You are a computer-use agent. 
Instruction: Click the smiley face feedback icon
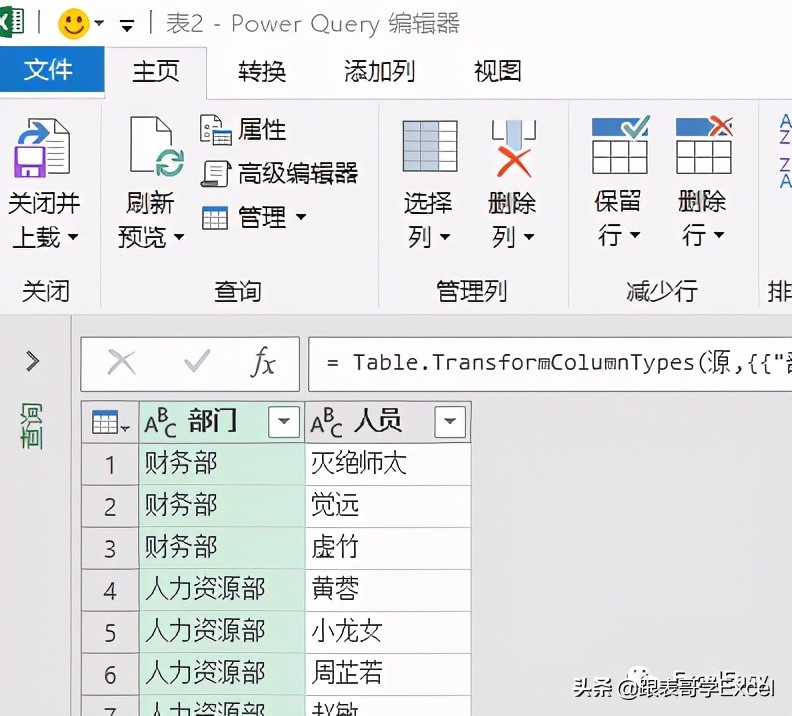click(x=74, y=24)
